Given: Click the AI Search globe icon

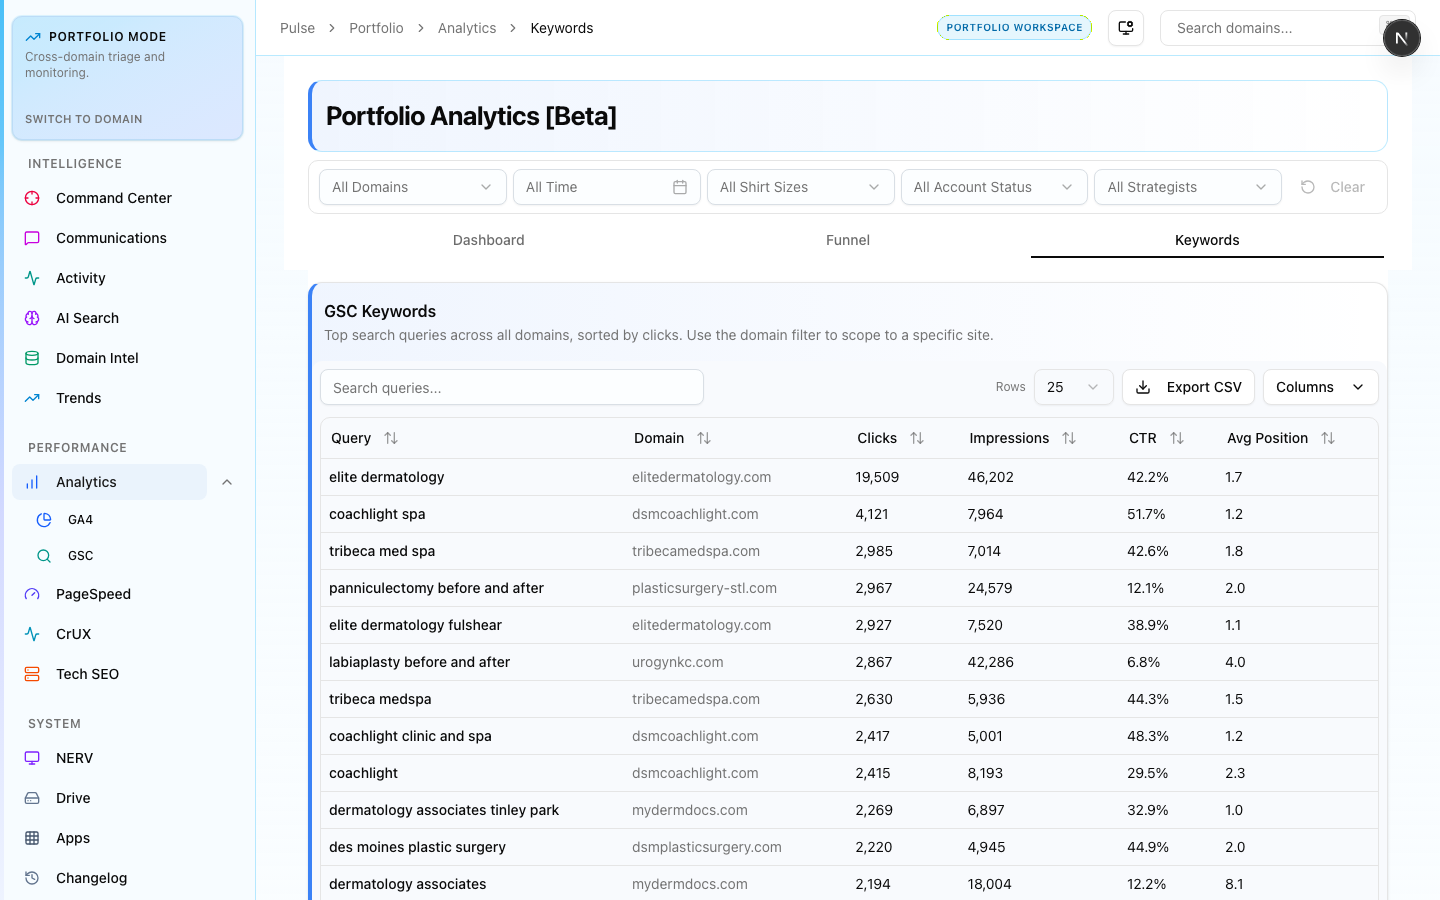Looking at the screenshot, I should click(32, 318).
